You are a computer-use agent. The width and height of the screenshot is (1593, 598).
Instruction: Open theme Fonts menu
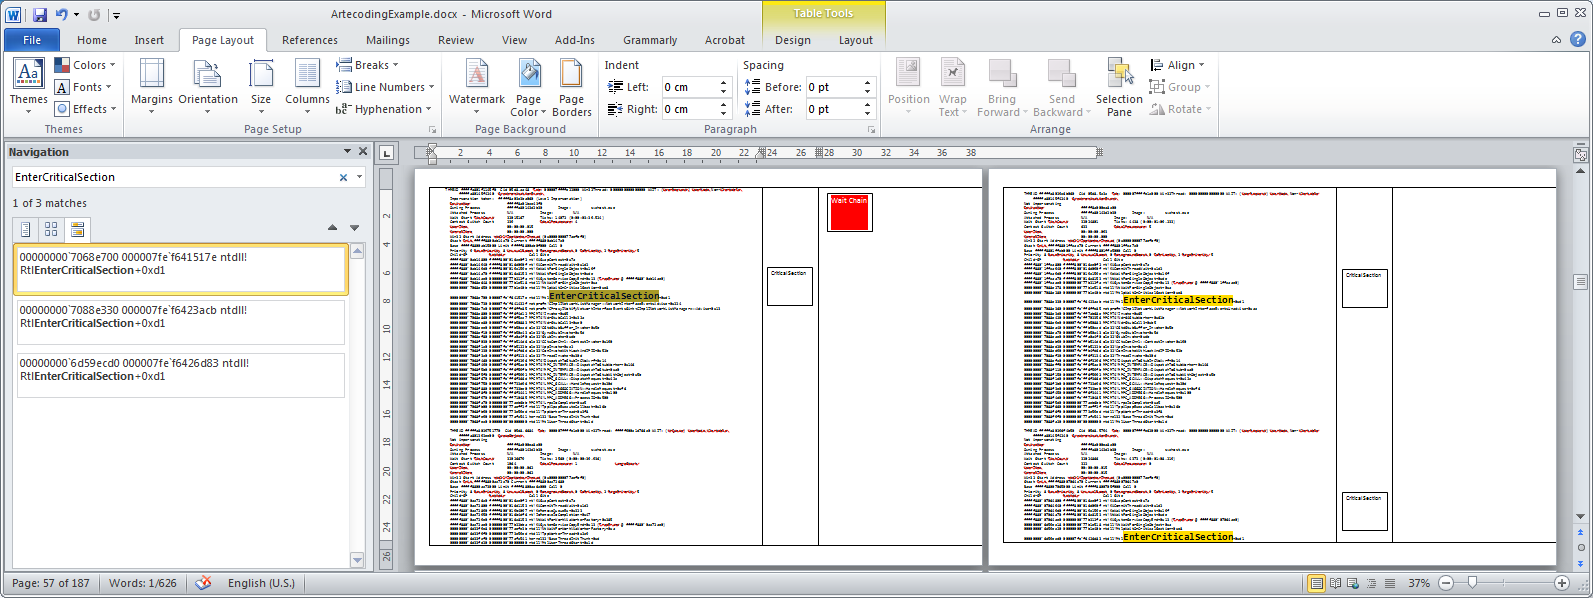coord(86,87)
